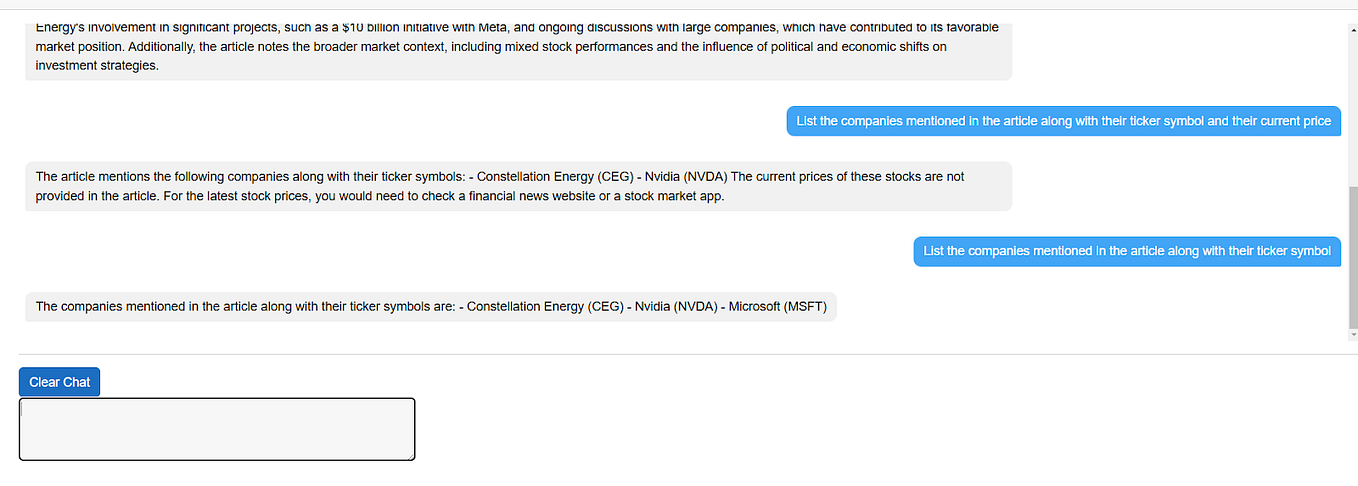Click the final reply listing Microsoft (MSFT)
Screen dimensions: 1358x486
(x=430, y=306)
